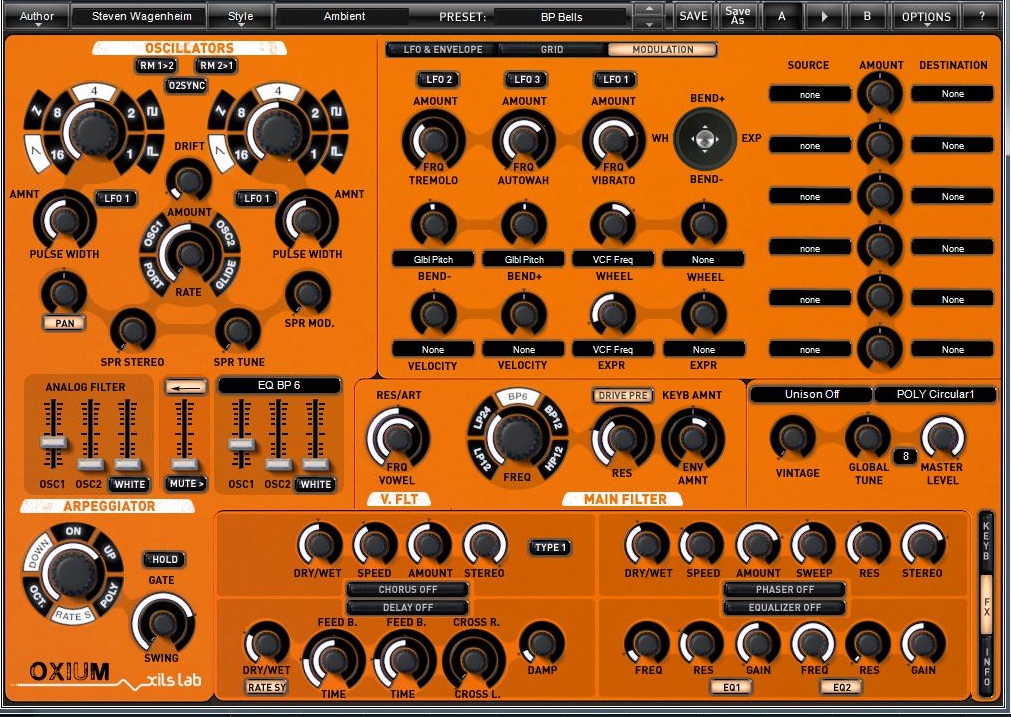Go to next preset with down arrow

click(649, 23)
